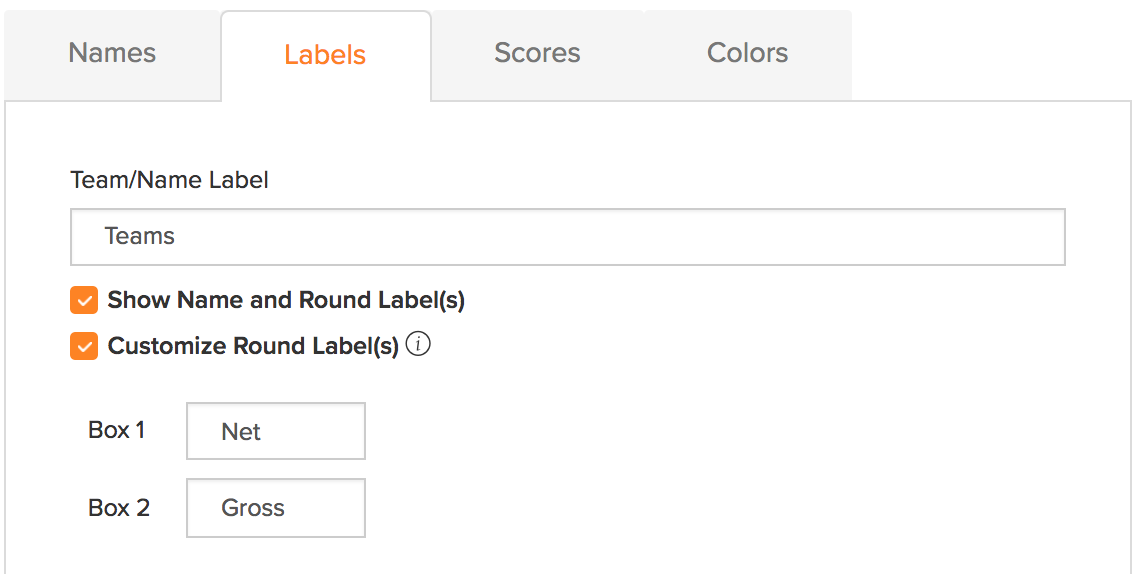Click the Box 1 label text
Image resolution: width=1142 pixels, height=574 pixels.
coord(117,430)
